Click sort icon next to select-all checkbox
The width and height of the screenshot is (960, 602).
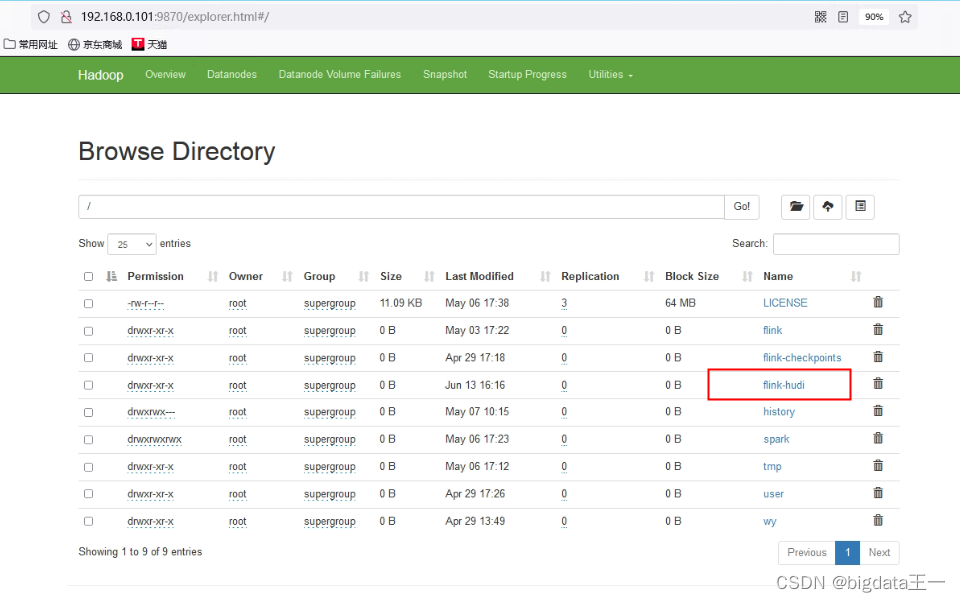click(111, 276)
